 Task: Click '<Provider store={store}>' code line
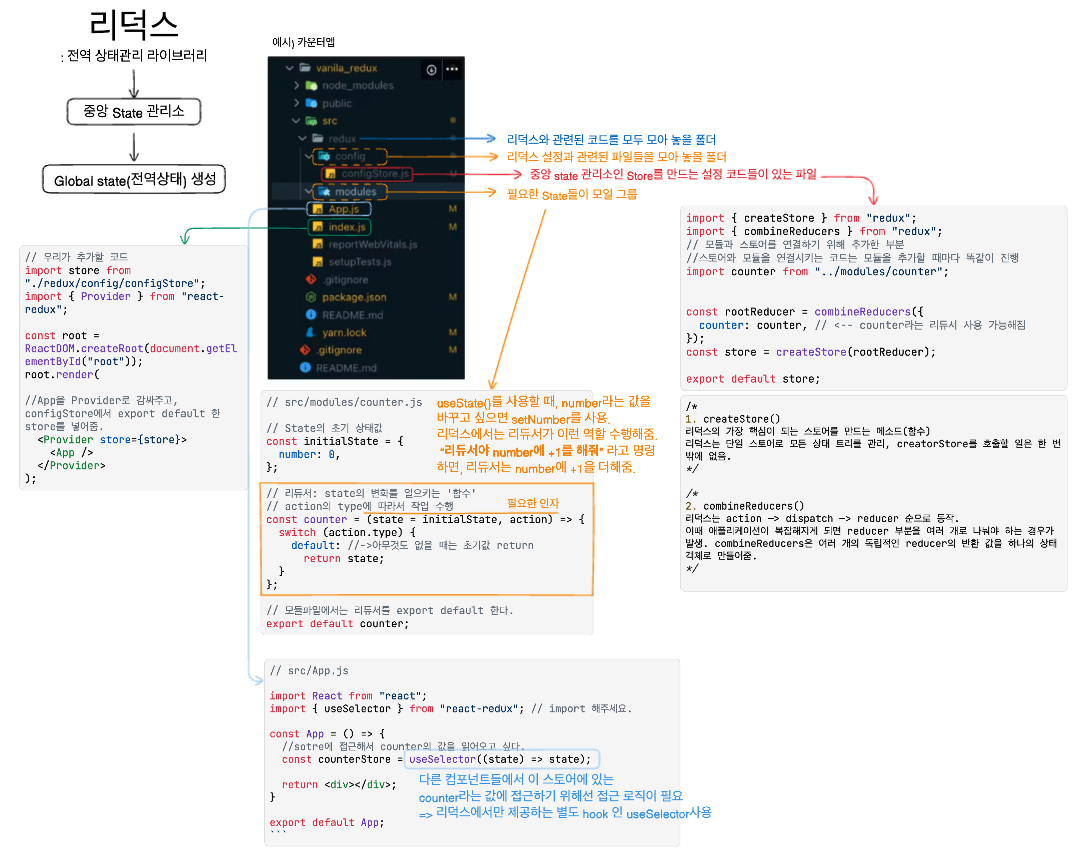click(x=112, y=440)
